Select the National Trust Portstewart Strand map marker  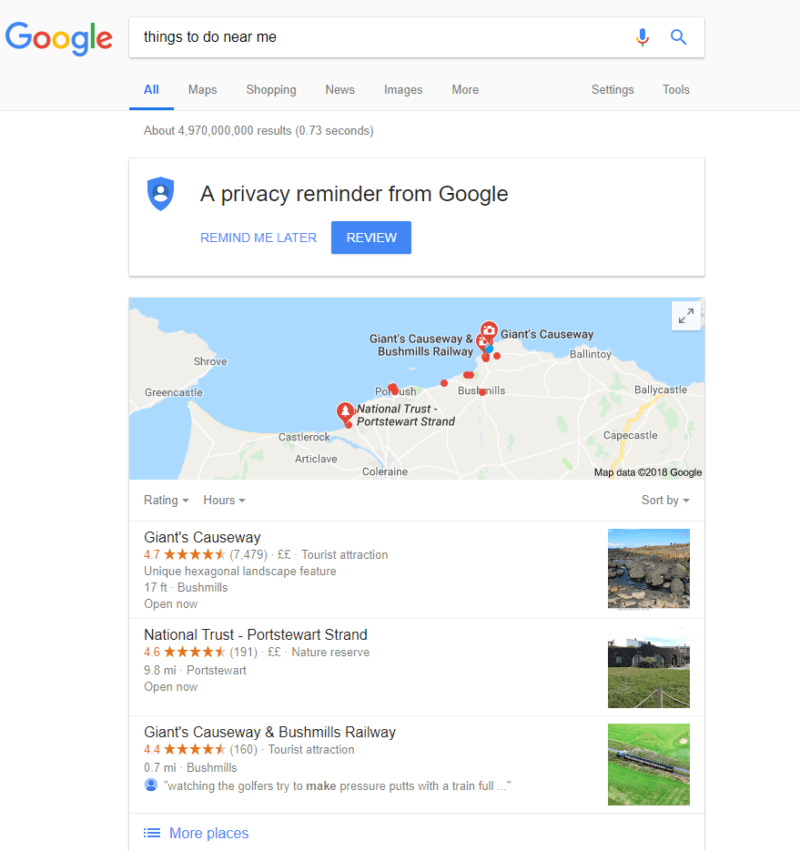(x=345, y=411)
